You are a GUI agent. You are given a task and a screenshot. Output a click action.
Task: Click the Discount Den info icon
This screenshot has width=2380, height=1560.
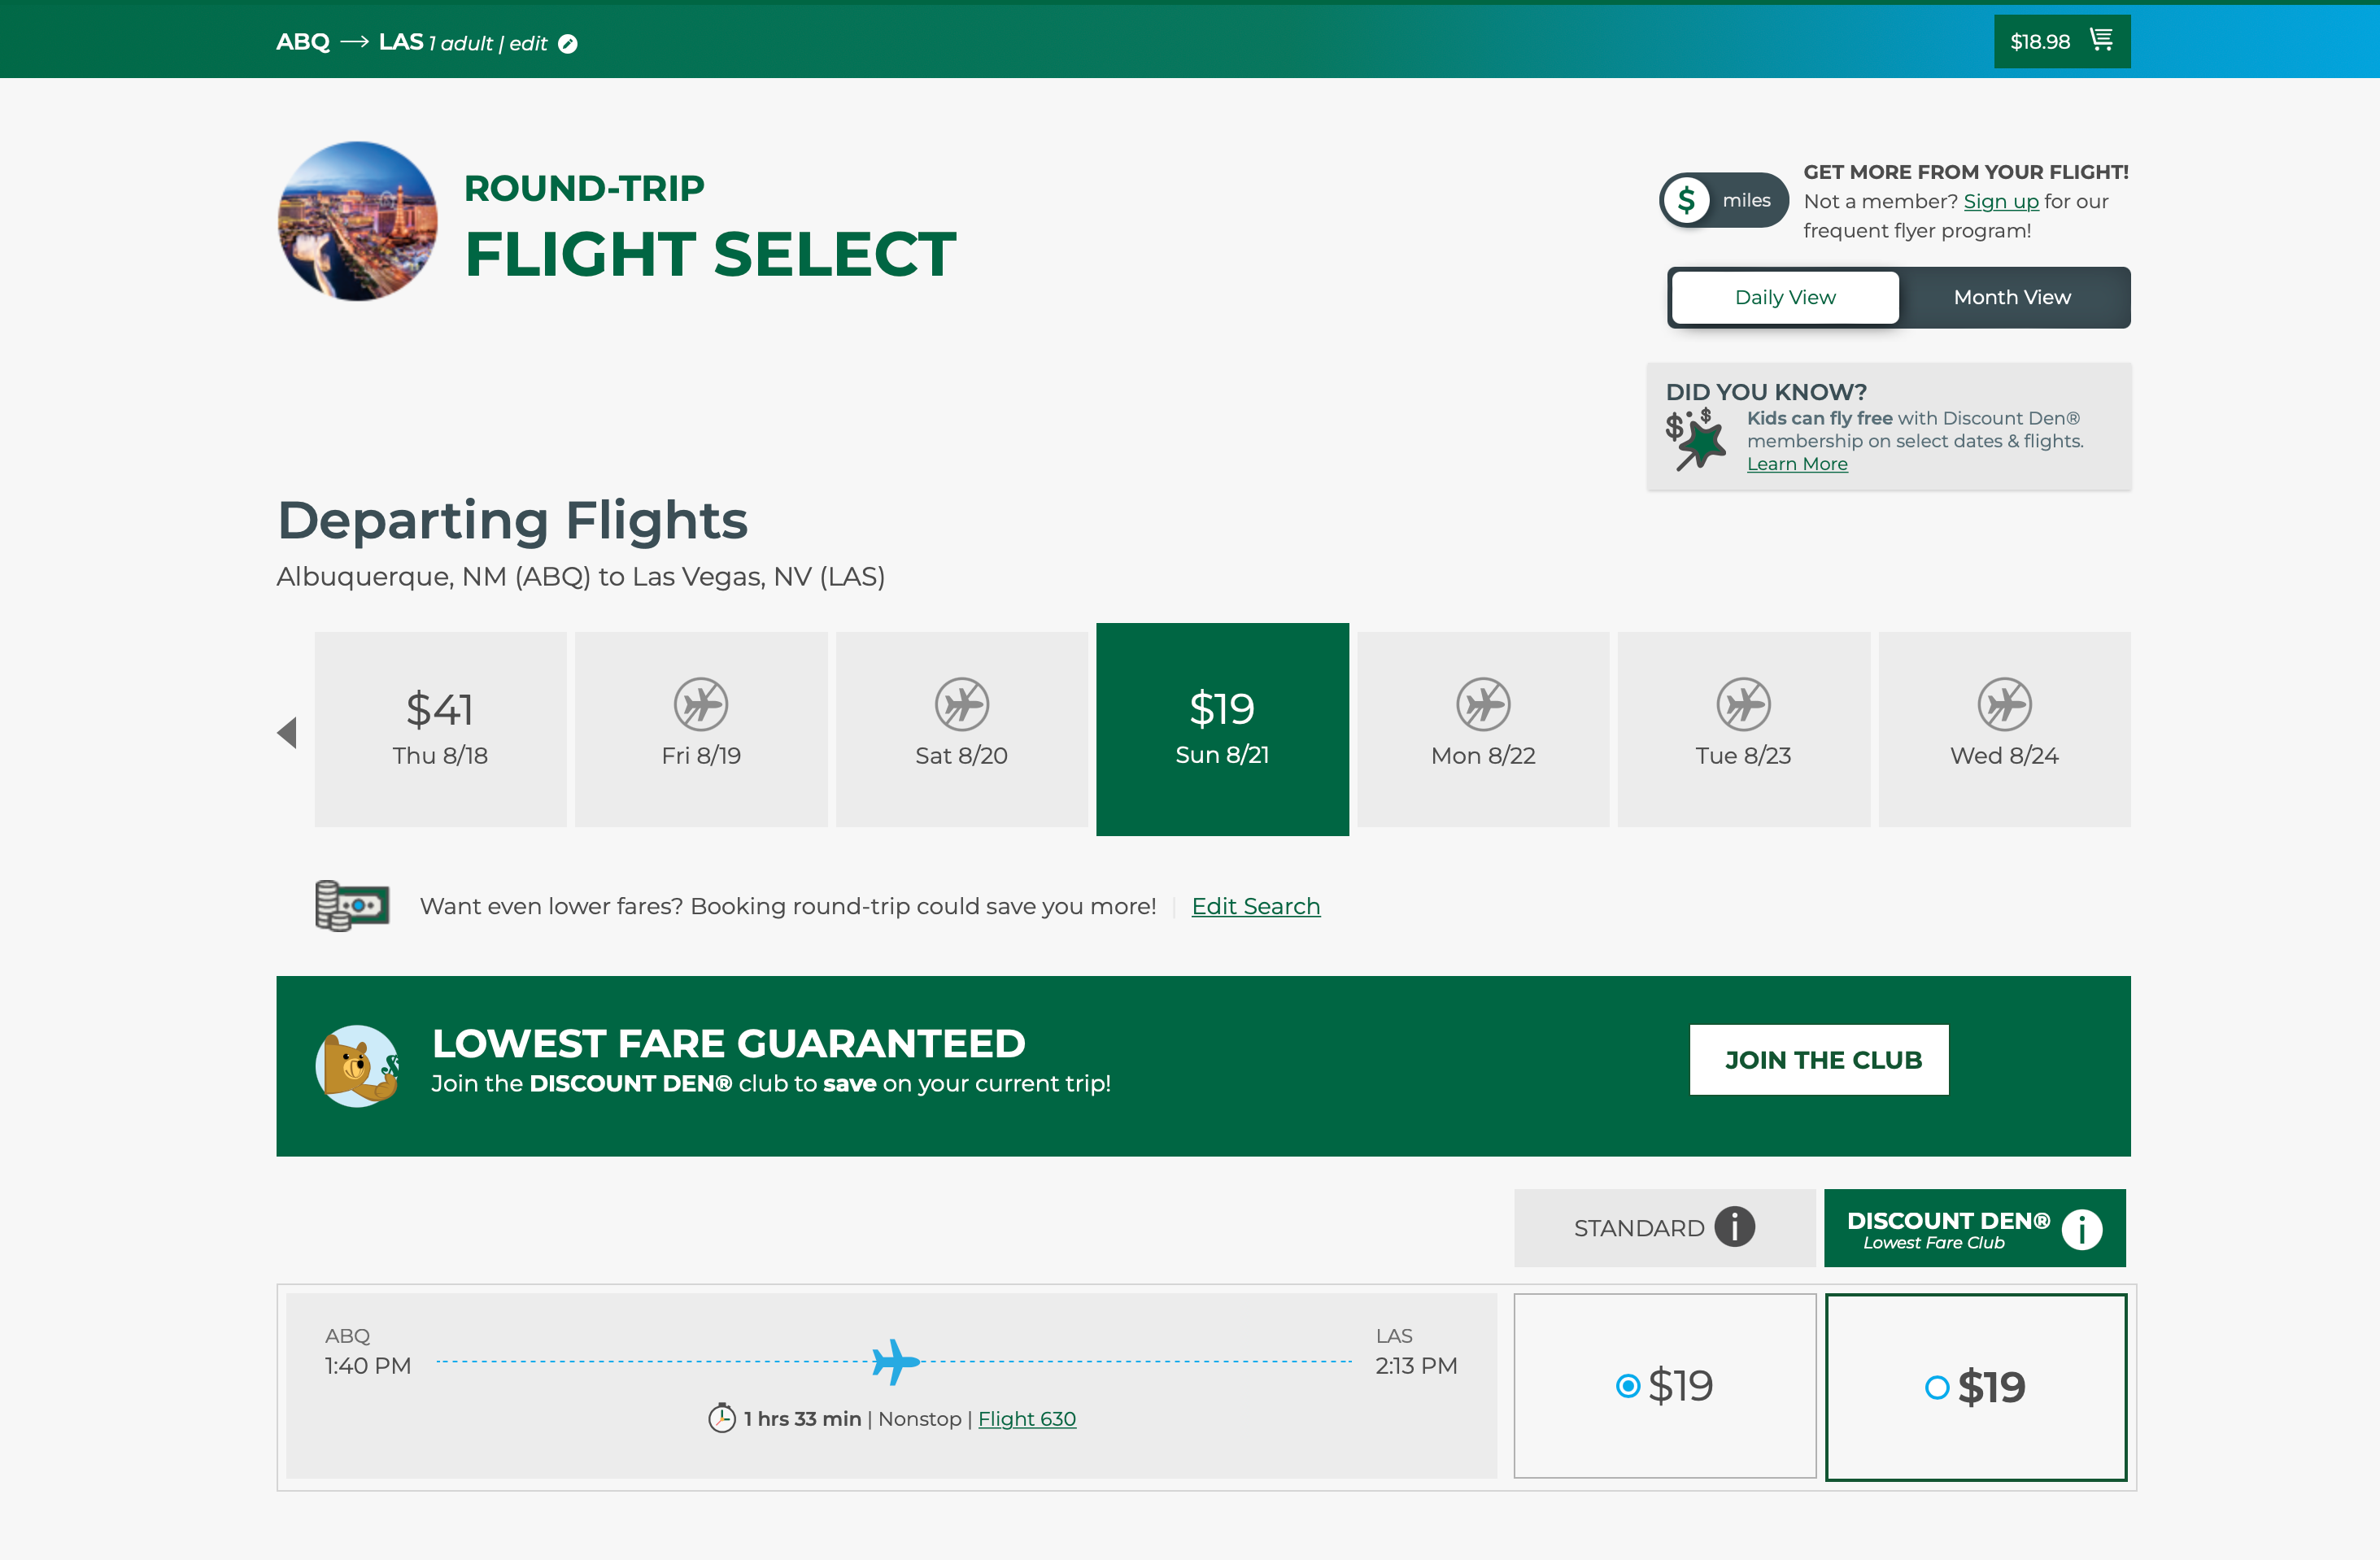tap(2082, 1229)
